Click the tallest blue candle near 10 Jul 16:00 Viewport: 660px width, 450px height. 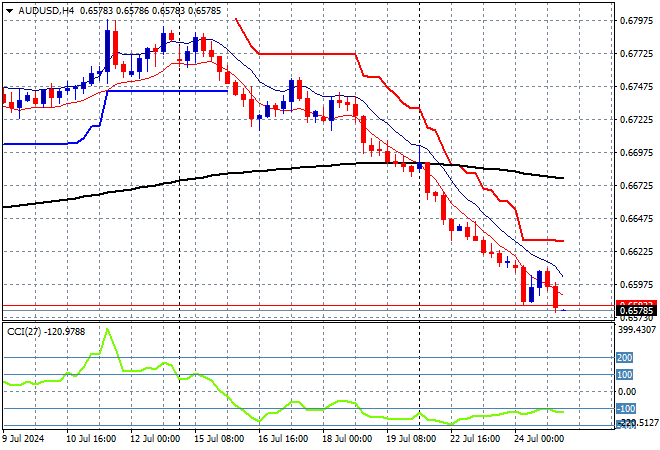click(108, 51)
